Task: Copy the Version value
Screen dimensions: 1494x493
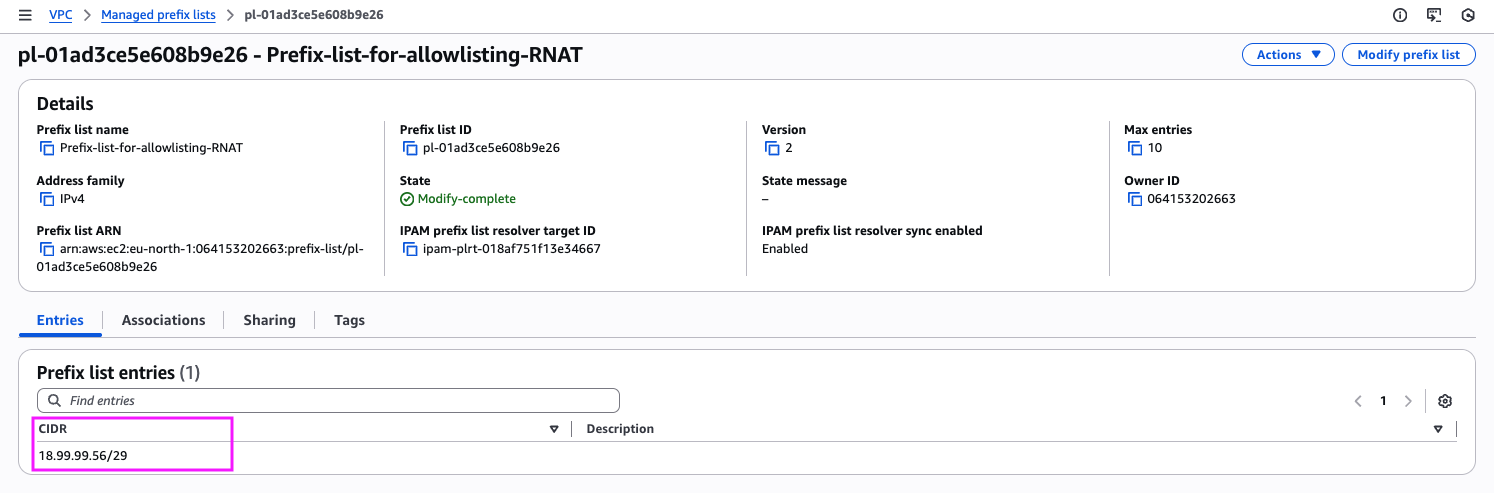Action: click(772, 148)
